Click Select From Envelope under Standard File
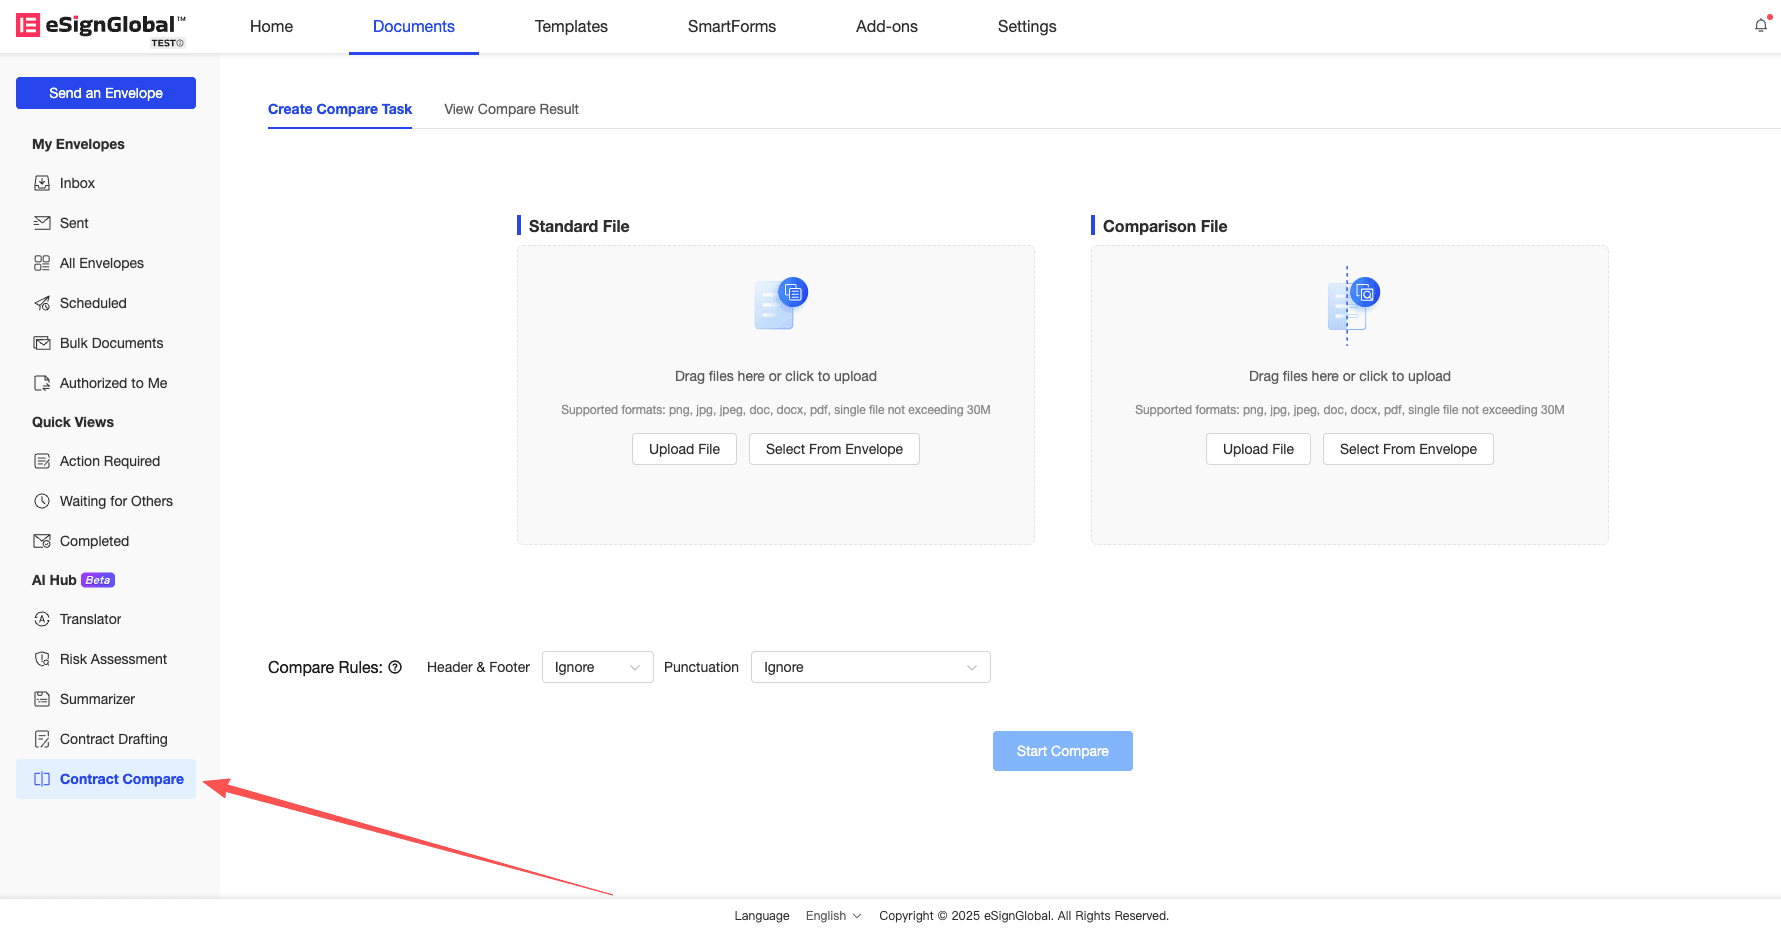 tap(834, 449)
